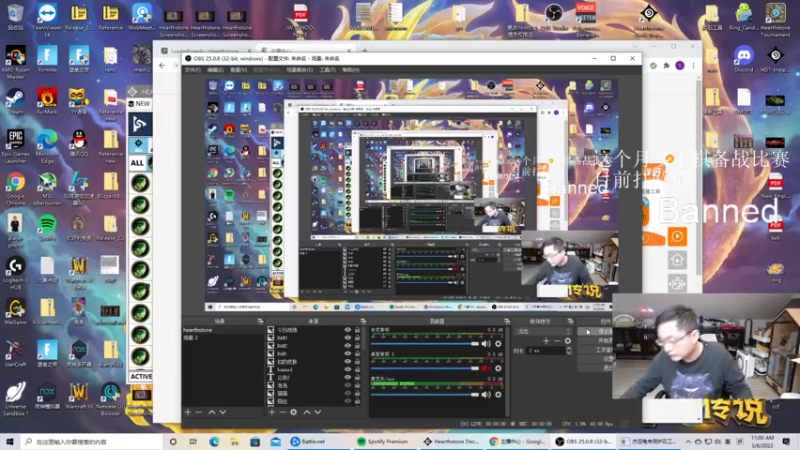Click the 工作室 mode button in OBS controls

tap(596, 350)
